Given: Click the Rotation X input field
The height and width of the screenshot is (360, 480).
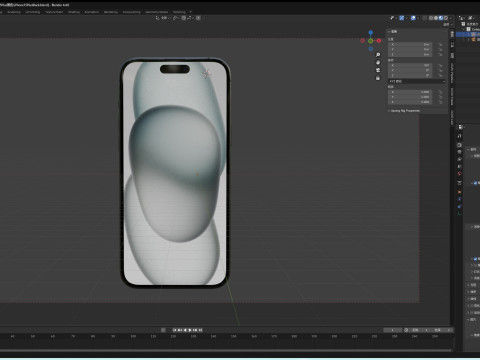Looking at the screenshot, I should 410,65.
